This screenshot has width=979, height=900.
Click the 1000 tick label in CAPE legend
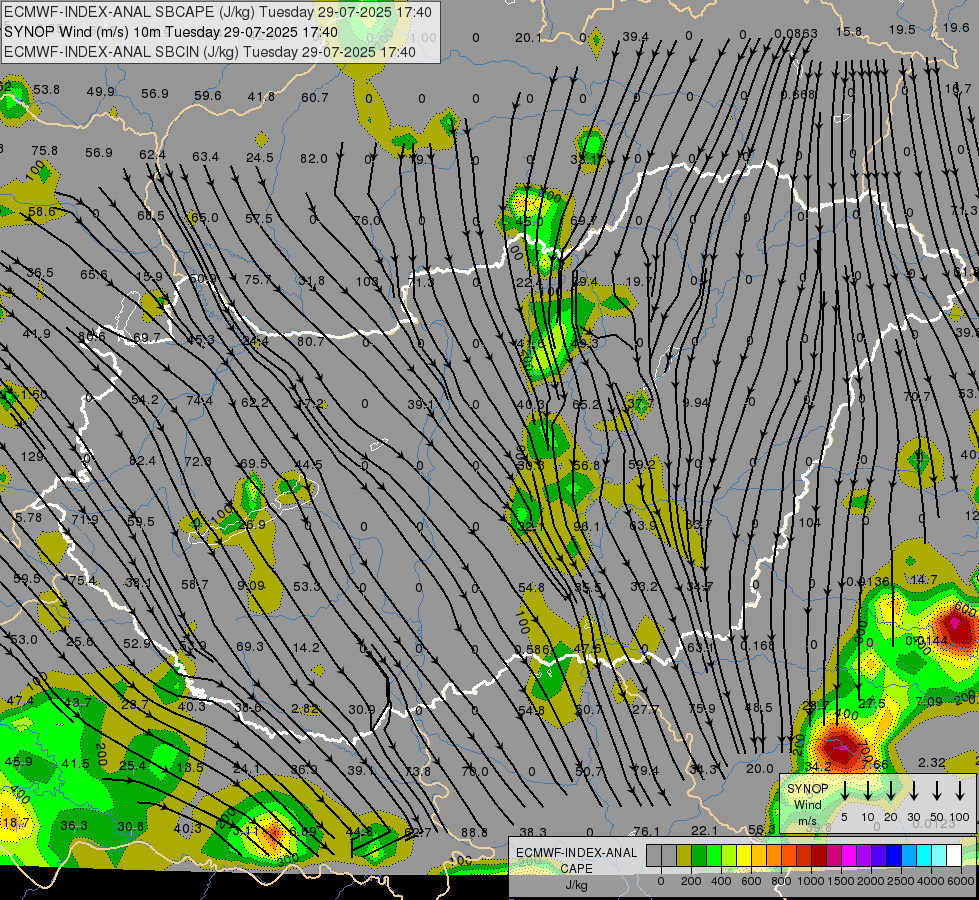pos(811,881)
